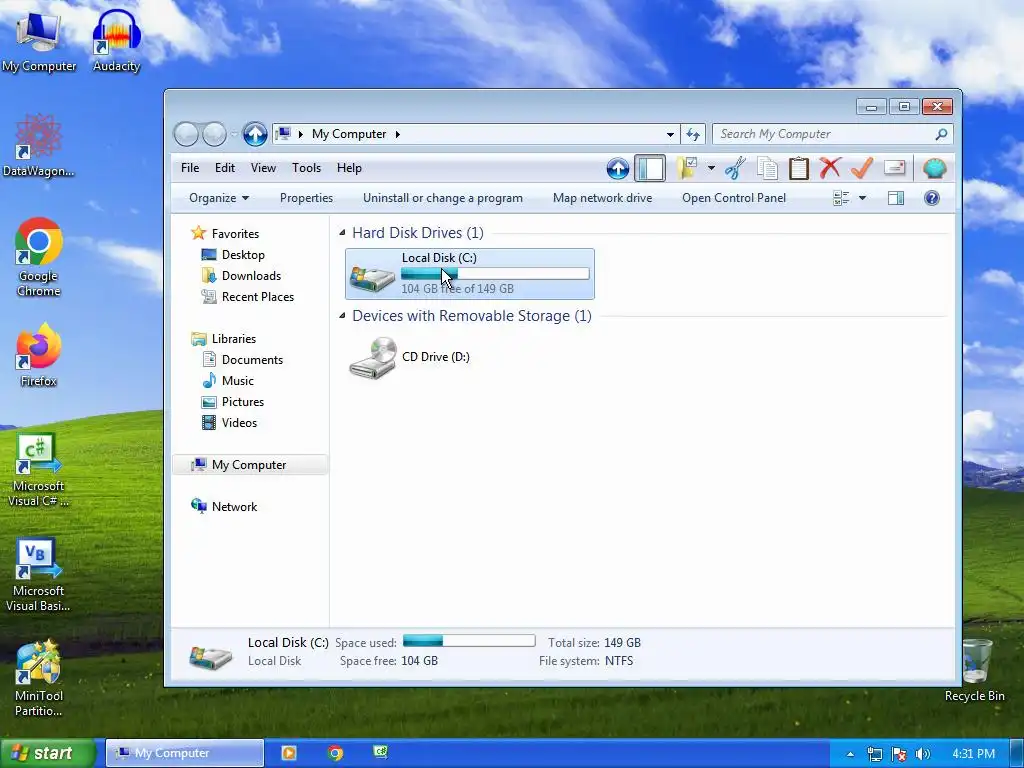1024x768 pixels.
Task: Click the shell icon in the toolbar
Action: click(x=935, y=168)
